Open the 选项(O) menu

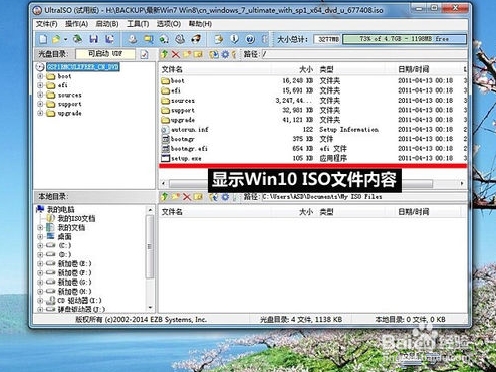point(169,24)
